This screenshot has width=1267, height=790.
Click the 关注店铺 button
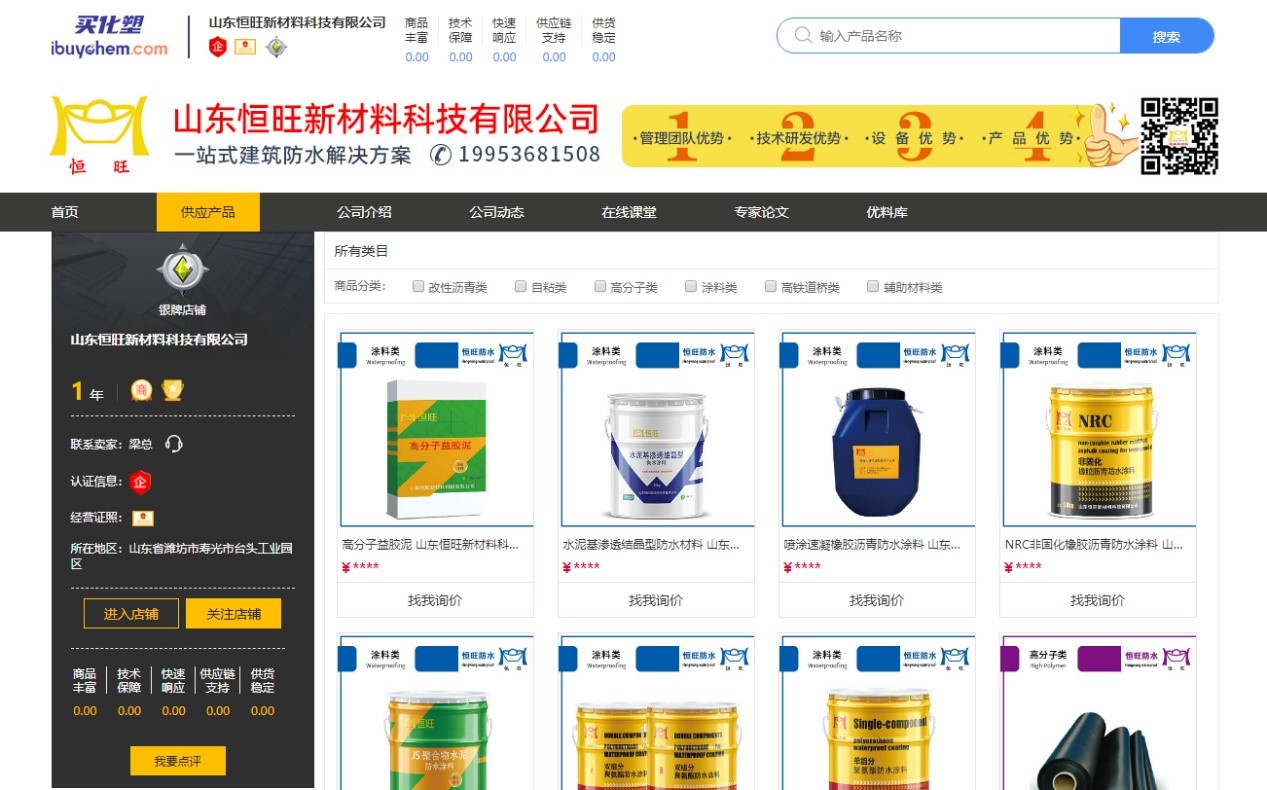233,614
